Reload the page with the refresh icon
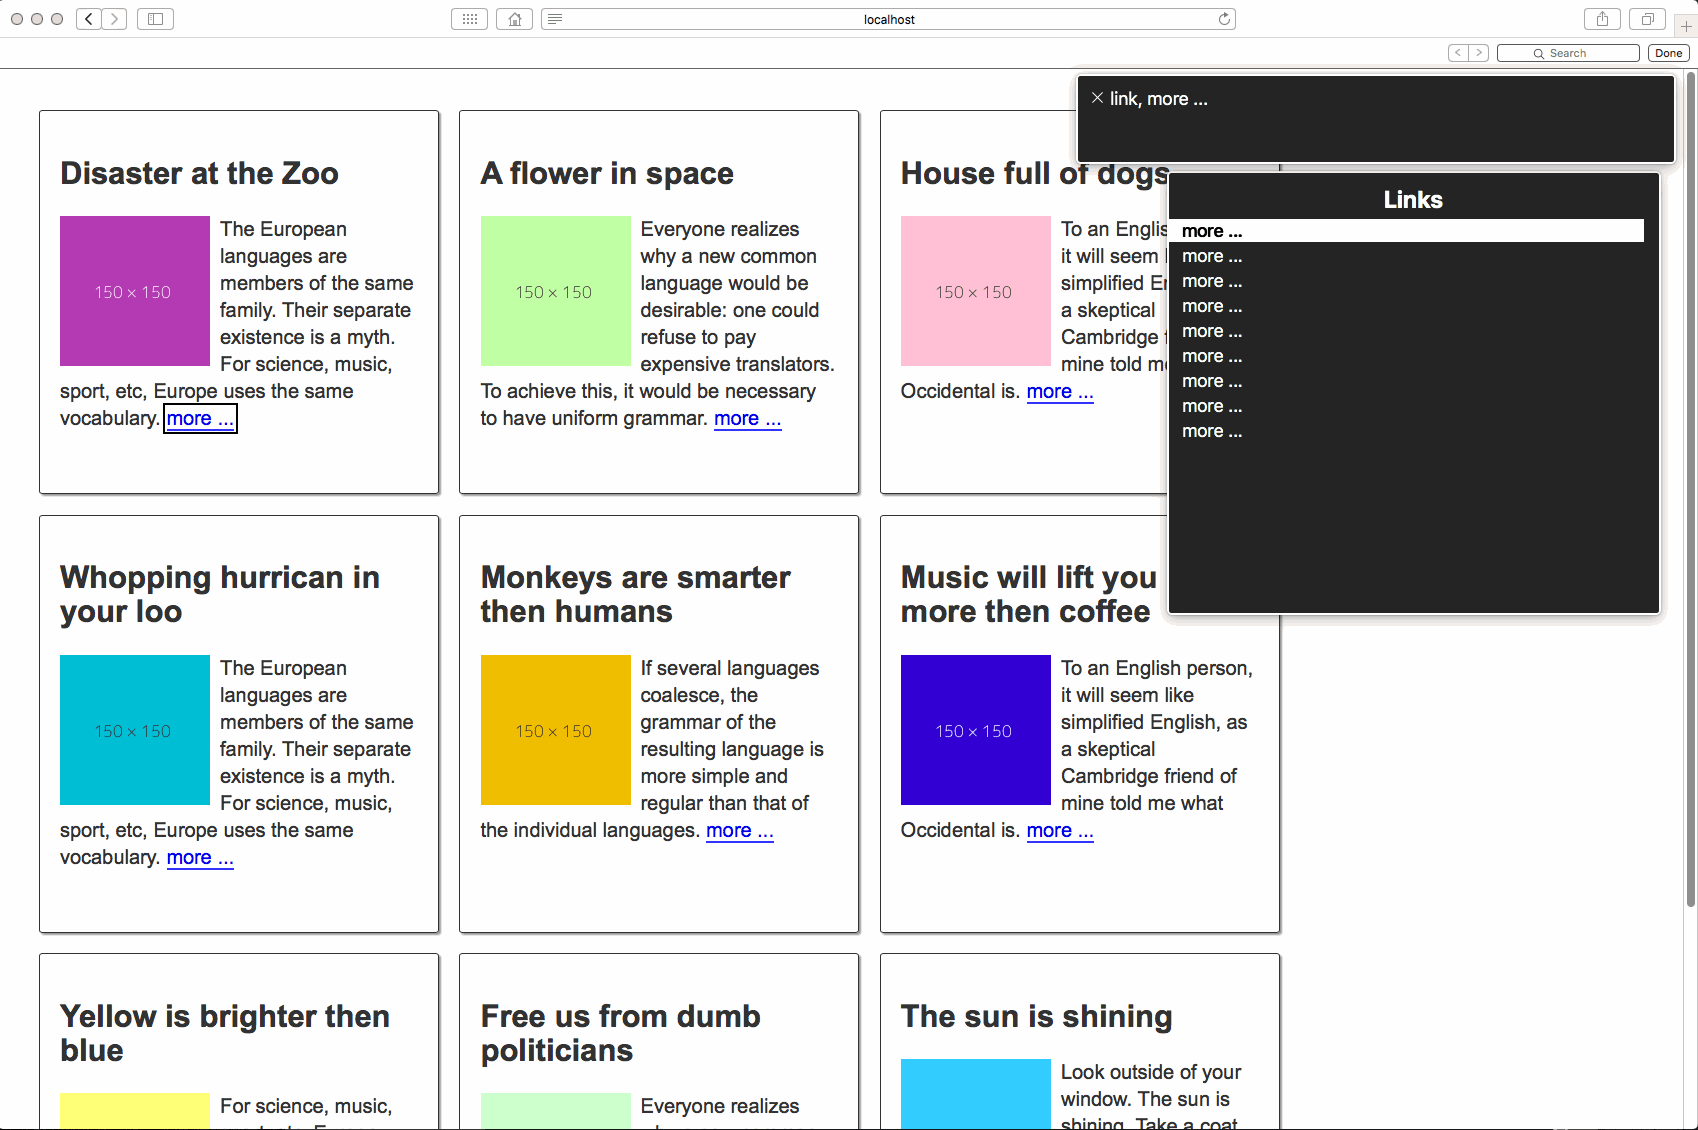 pos(1224,19)
